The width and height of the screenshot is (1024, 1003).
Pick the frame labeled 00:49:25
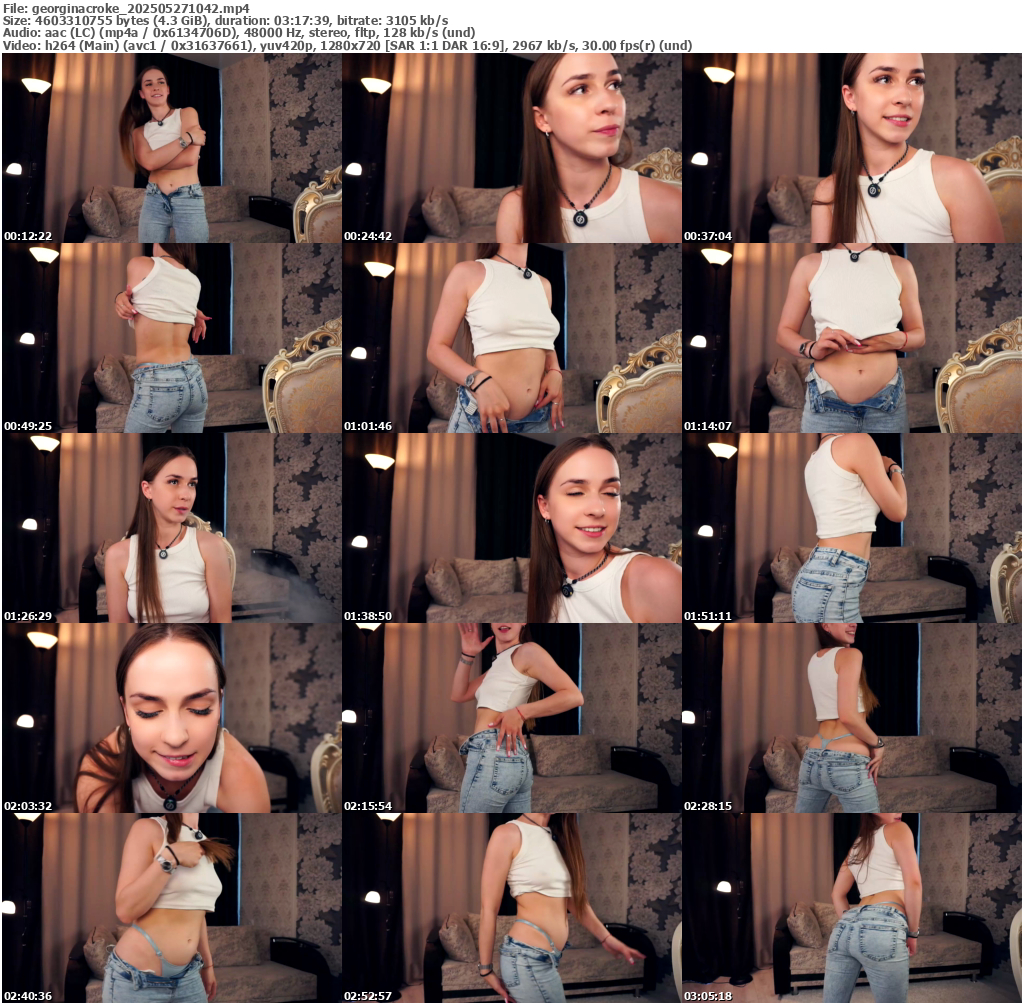[171, 338]
